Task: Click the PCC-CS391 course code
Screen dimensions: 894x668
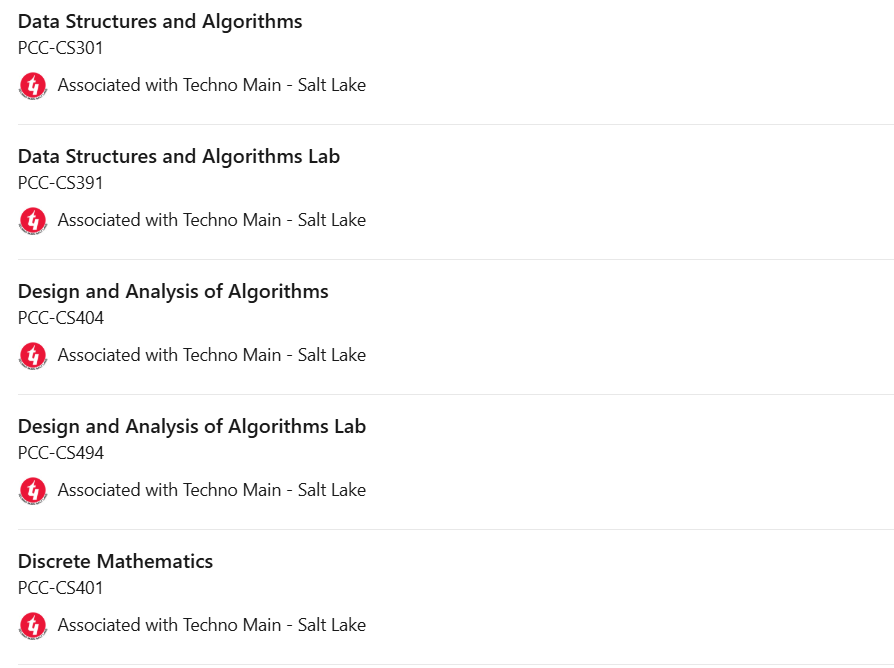Action: pyautogui.click(x=60, y=183)
